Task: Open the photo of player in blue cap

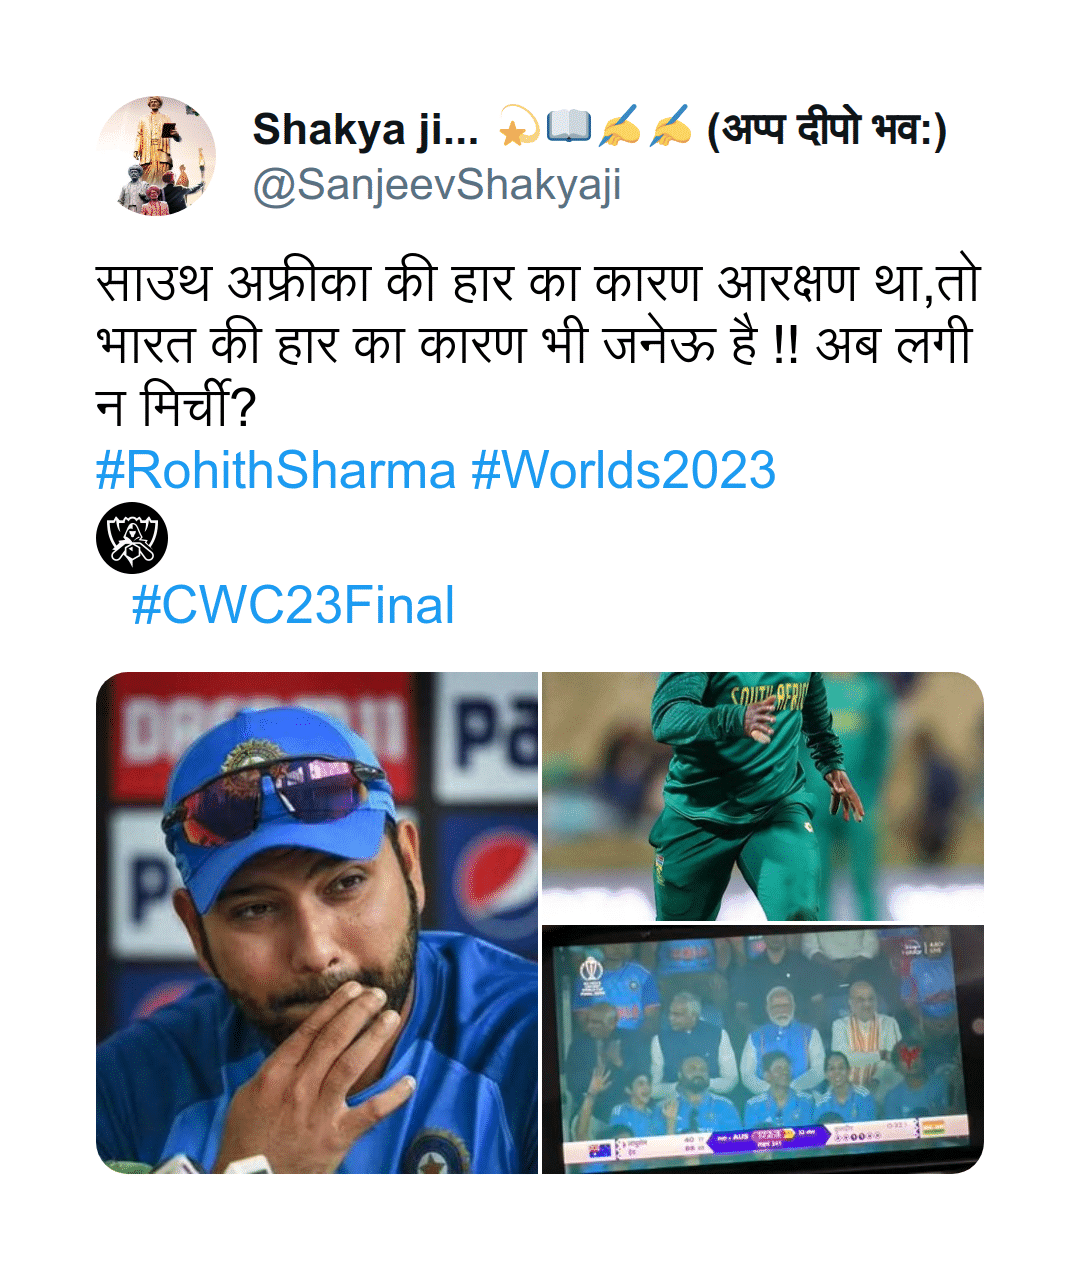Action: [x=317, y=922]
